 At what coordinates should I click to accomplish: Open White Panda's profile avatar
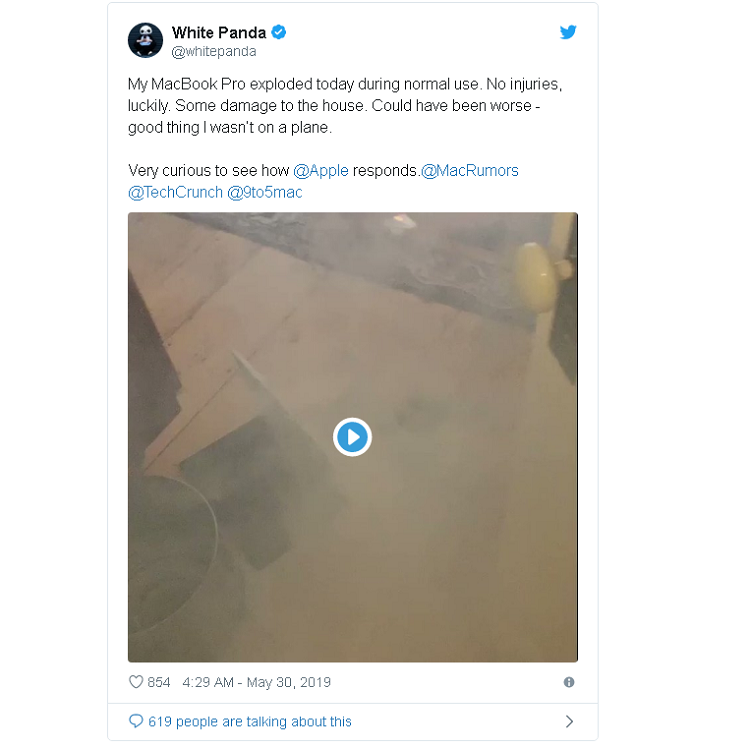(x=145, y=41)
